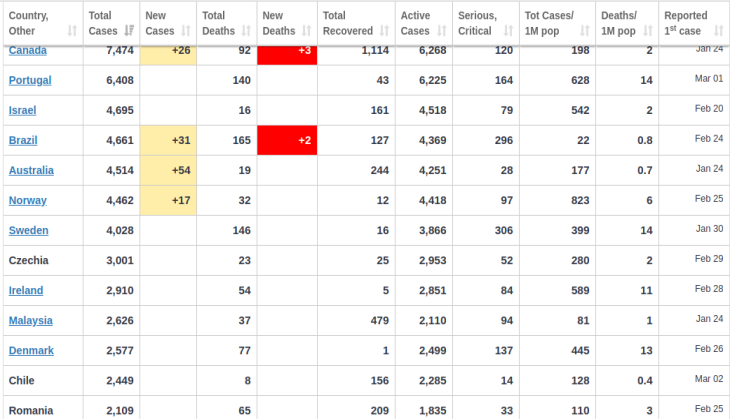Open the Norway country link
Viewport: 730px width, 419px height.
pyautogui.click(x=27, y=200)
